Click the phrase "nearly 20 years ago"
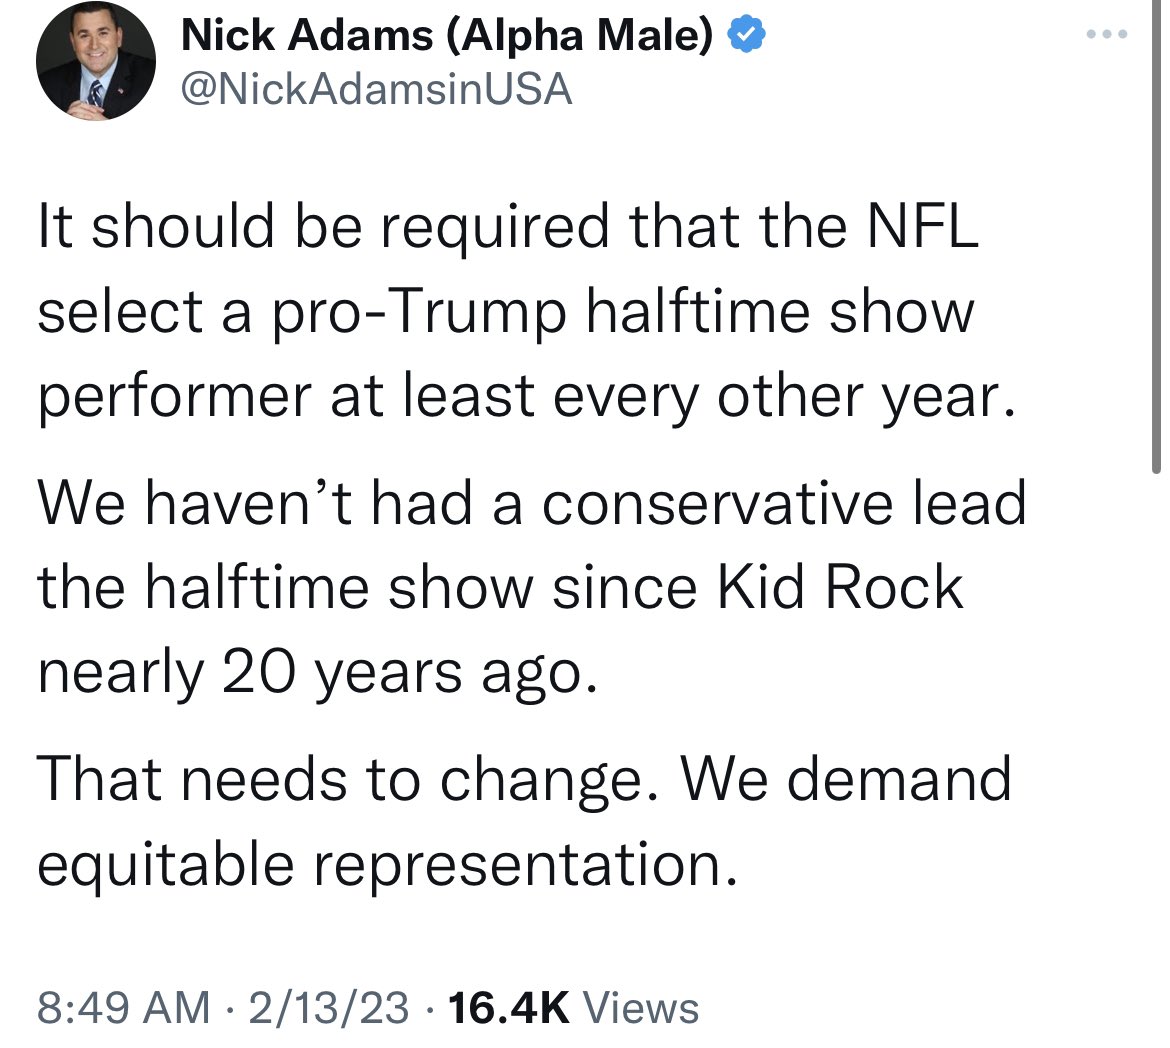 click(318, 673)
